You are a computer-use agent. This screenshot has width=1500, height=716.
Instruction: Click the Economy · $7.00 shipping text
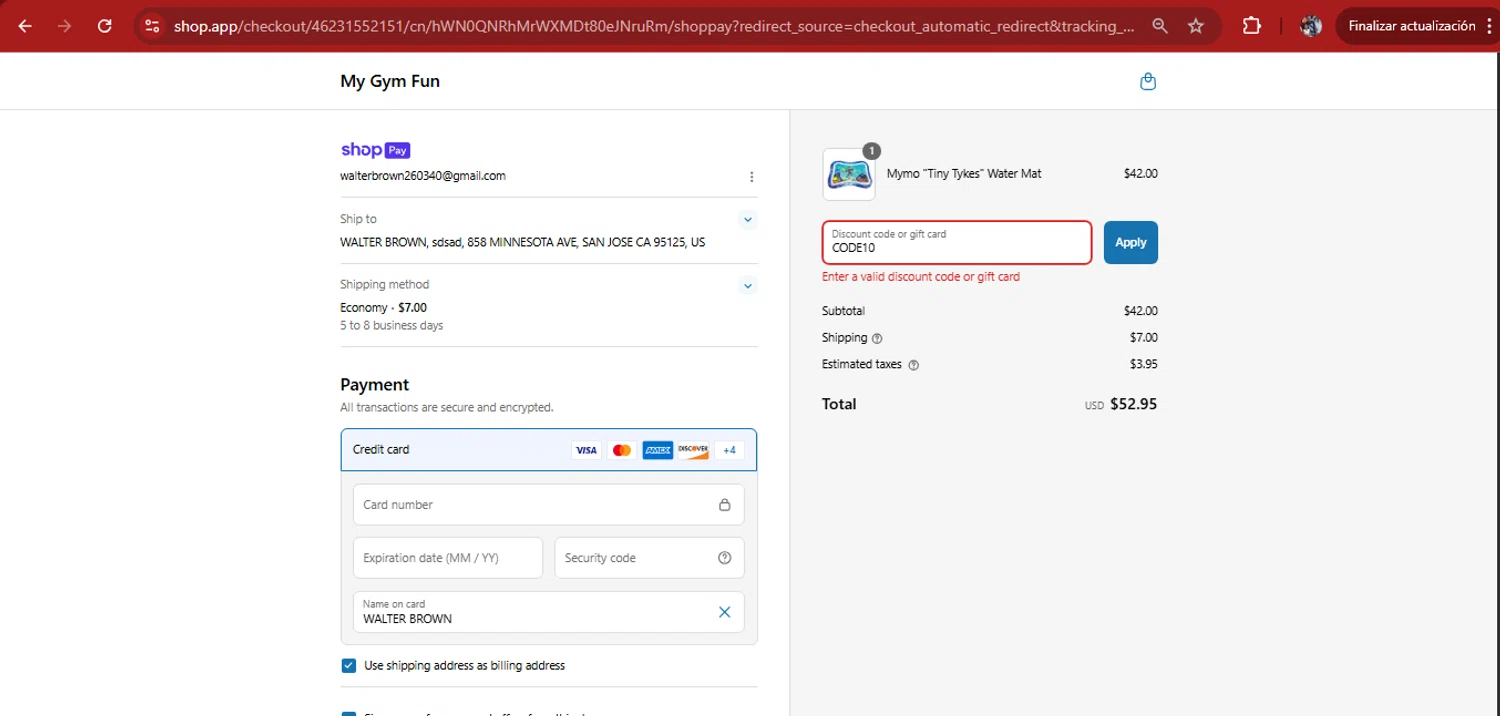tap(383, 308)
